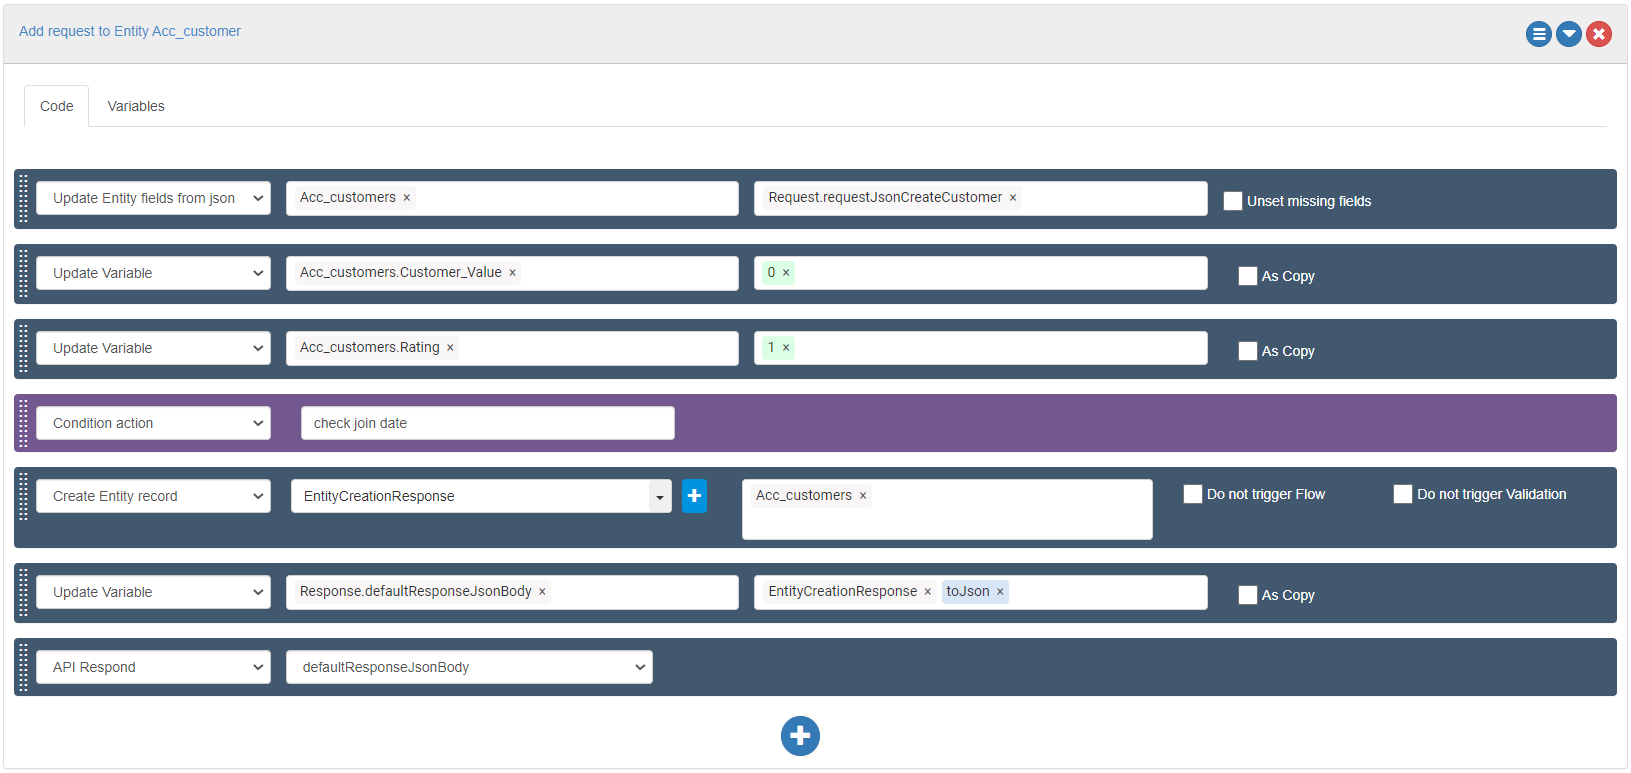
Task: Click Add request to Entity Acc_customer title
Action: coord(130,31)
